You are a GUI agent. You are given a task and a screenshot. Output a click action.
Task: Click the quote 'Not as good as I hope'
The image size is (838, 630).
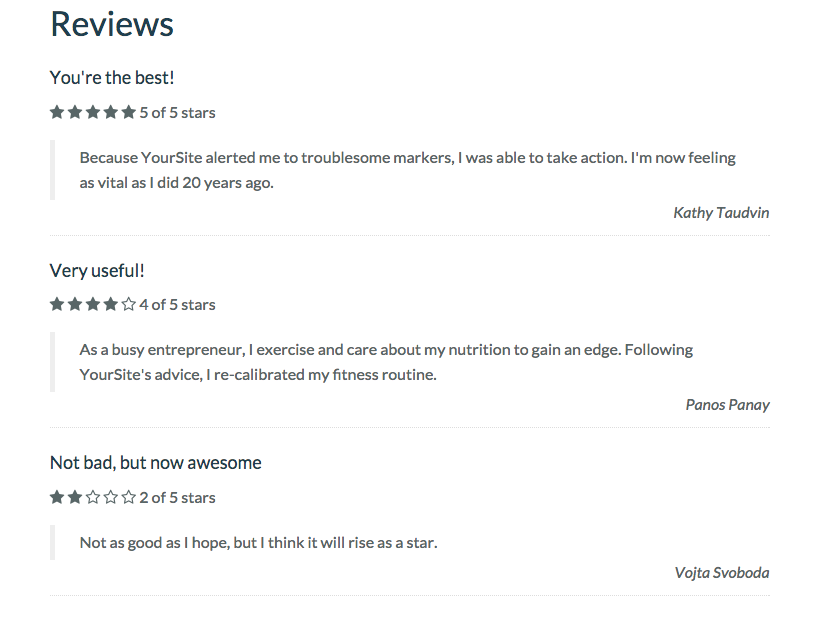259,543
